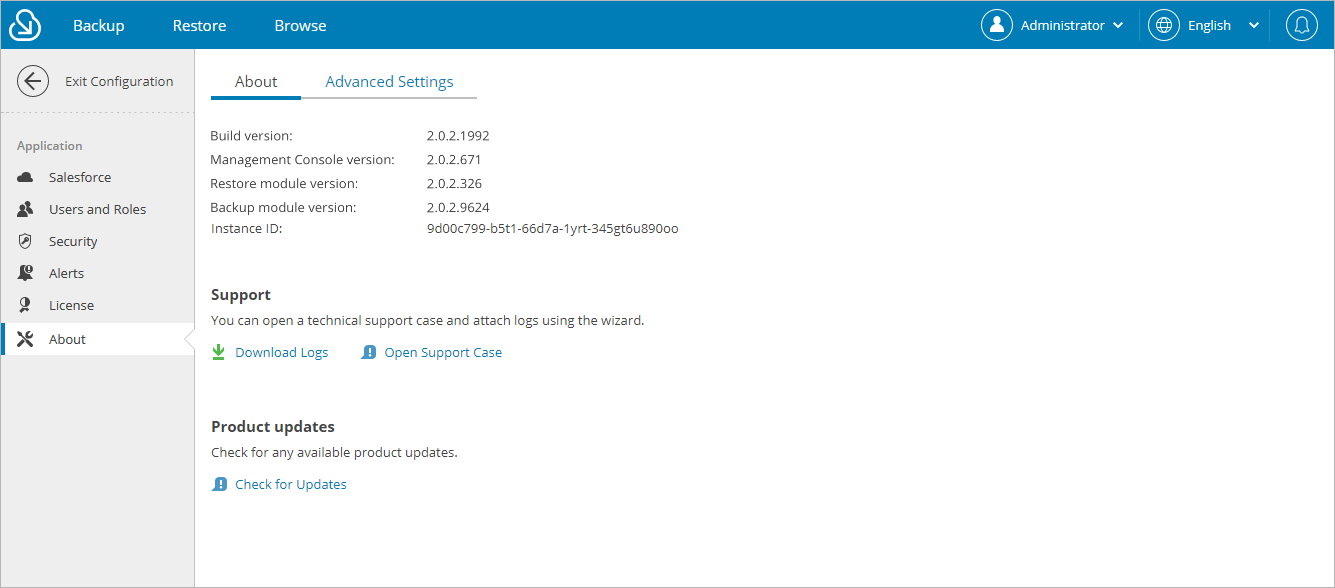Click Restore module version 2.0.2.326

(454, 183)
